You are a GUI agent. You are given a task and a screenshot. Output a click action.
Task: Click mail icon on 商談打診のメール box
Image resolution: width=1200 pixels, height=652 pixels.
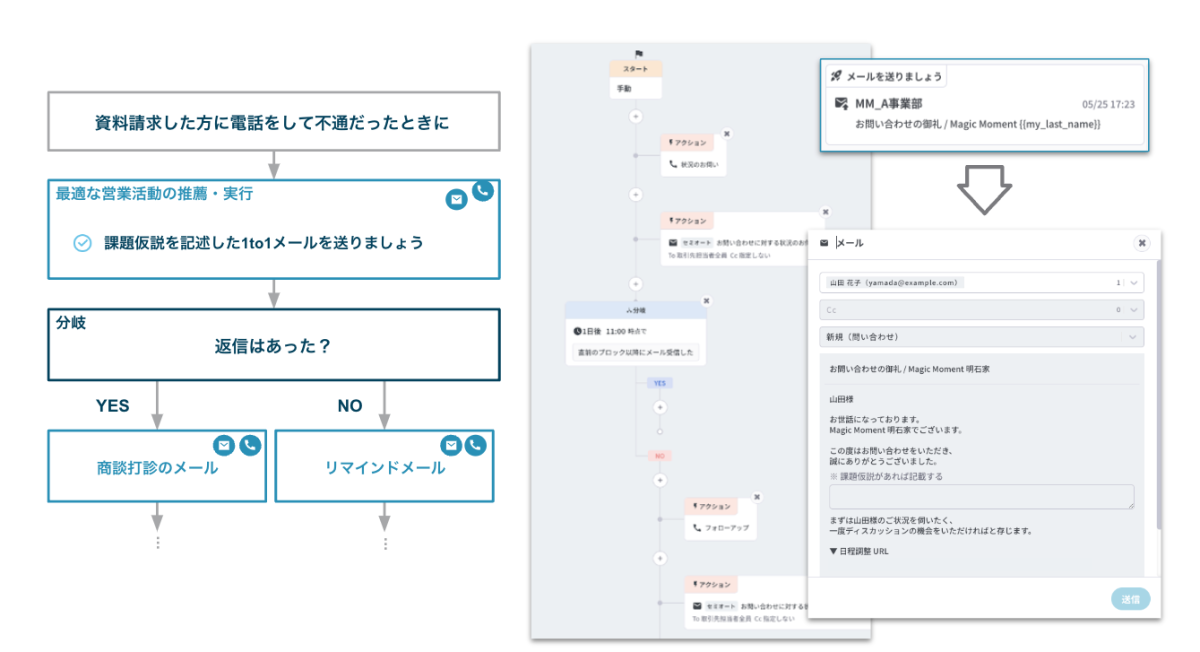coord(224,445)
